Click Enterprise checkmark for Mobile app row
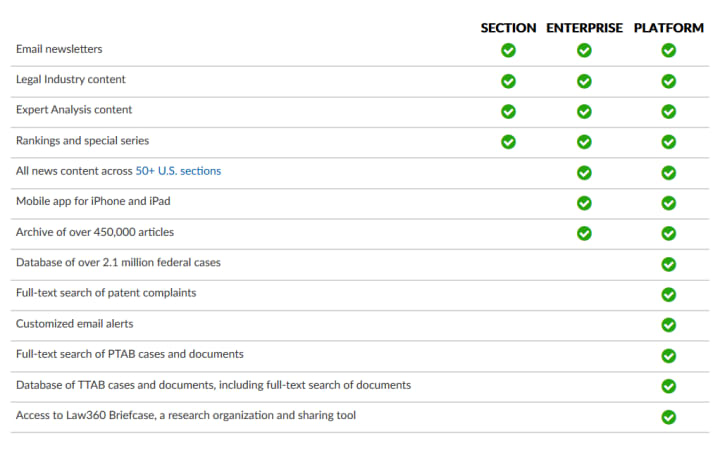The height and width of the screenshot is (462, 720). coord(584,203)
